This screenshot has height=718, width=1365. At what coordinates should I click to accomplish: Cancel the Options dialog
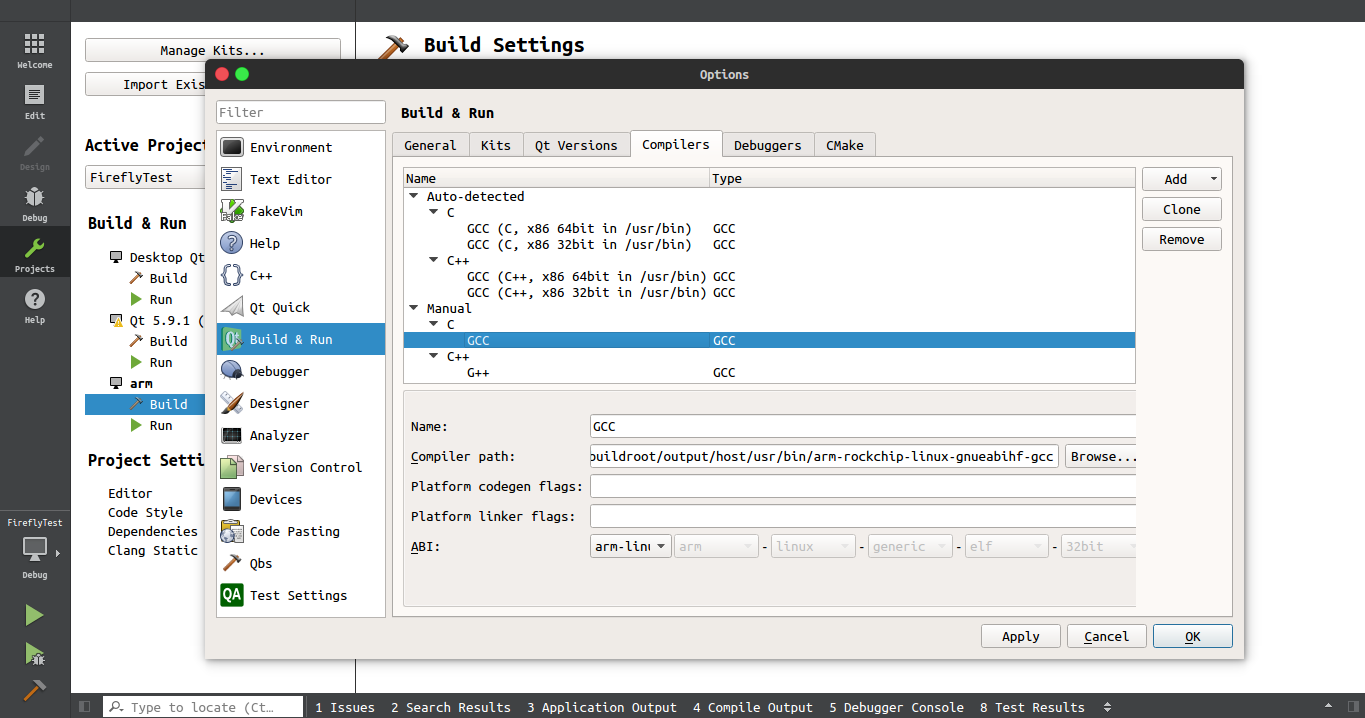coord(1107,636)
